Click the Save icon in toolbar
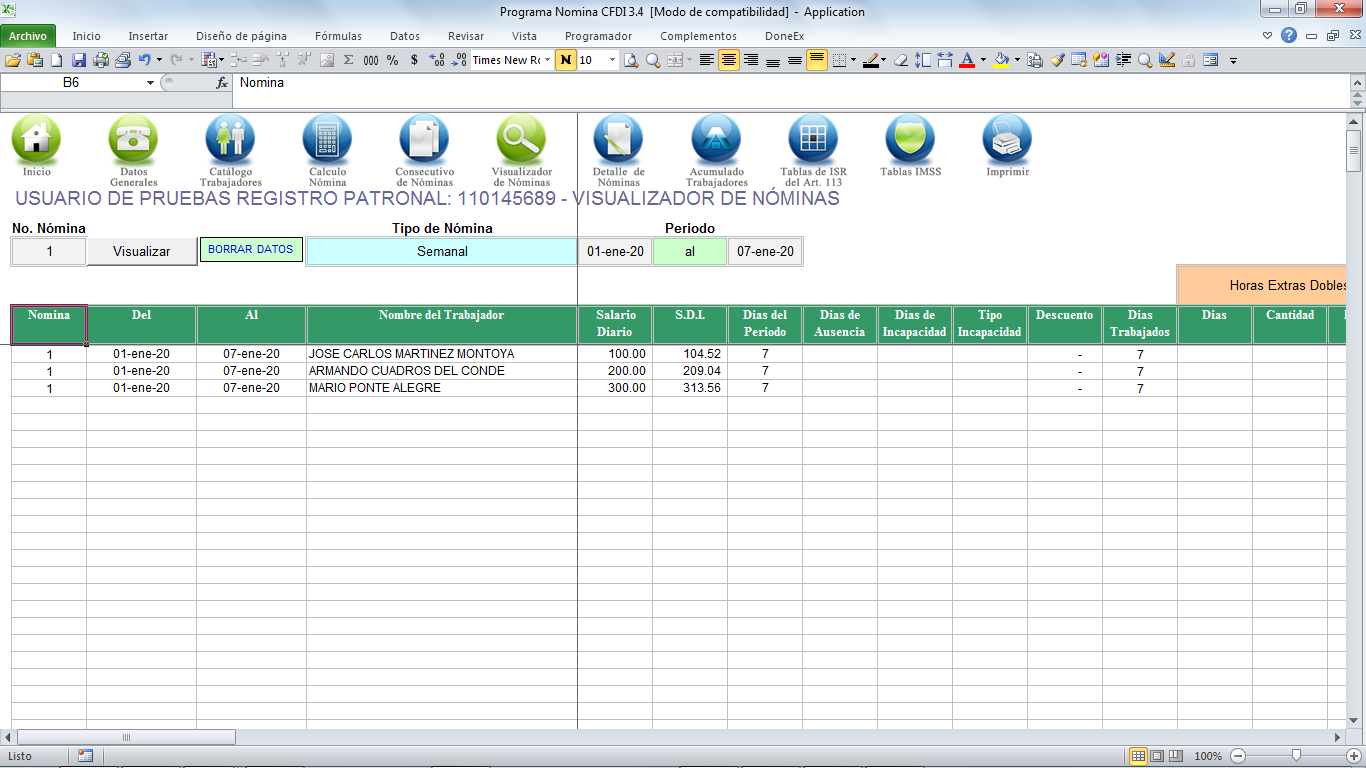 point(79,60)
